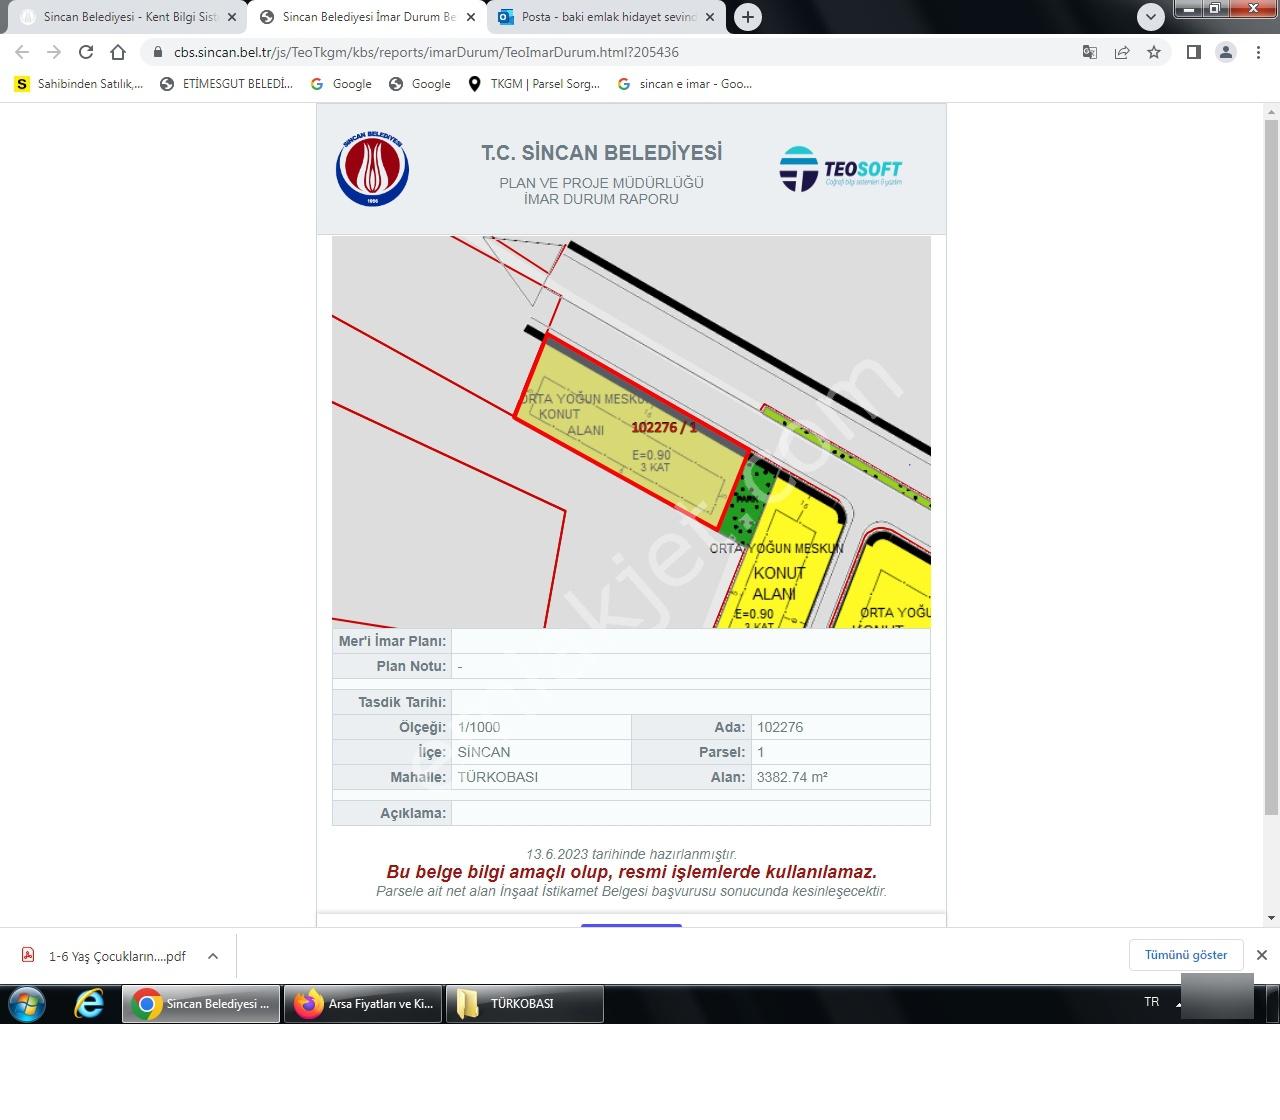Select the İlçe value SİNCAN
Image resolution: width=1280 pixels, height=1120 pixels.
click(484, 752)
